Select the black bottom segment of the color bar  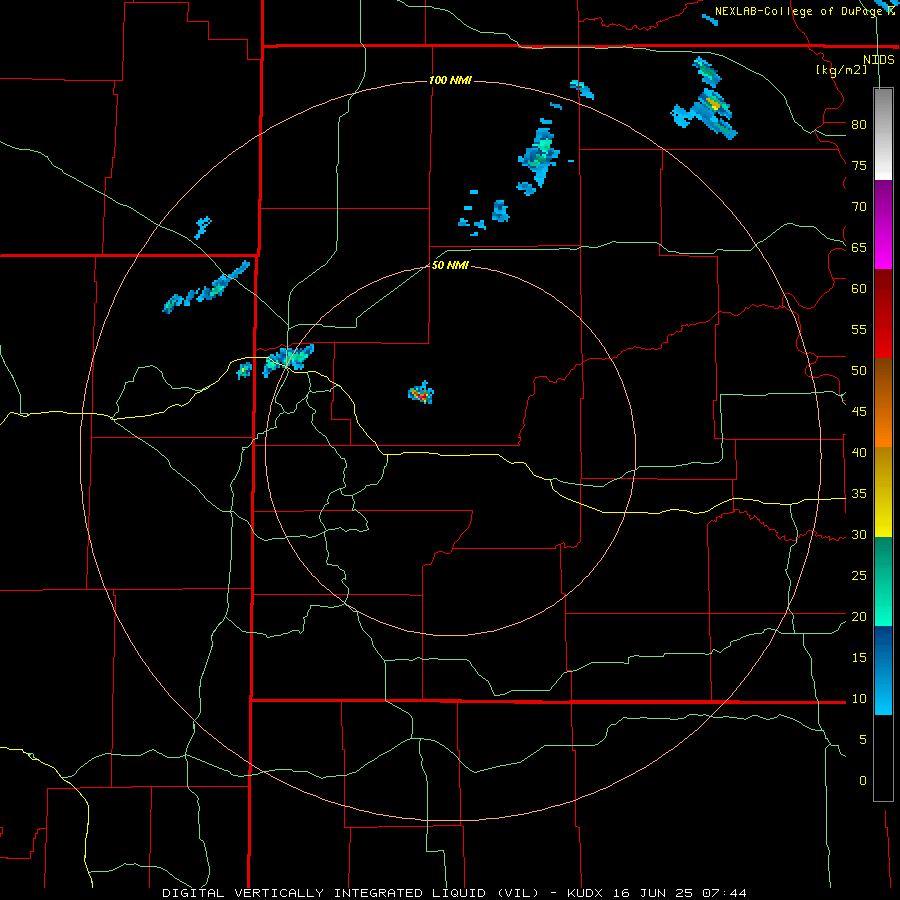coord(883,758)
